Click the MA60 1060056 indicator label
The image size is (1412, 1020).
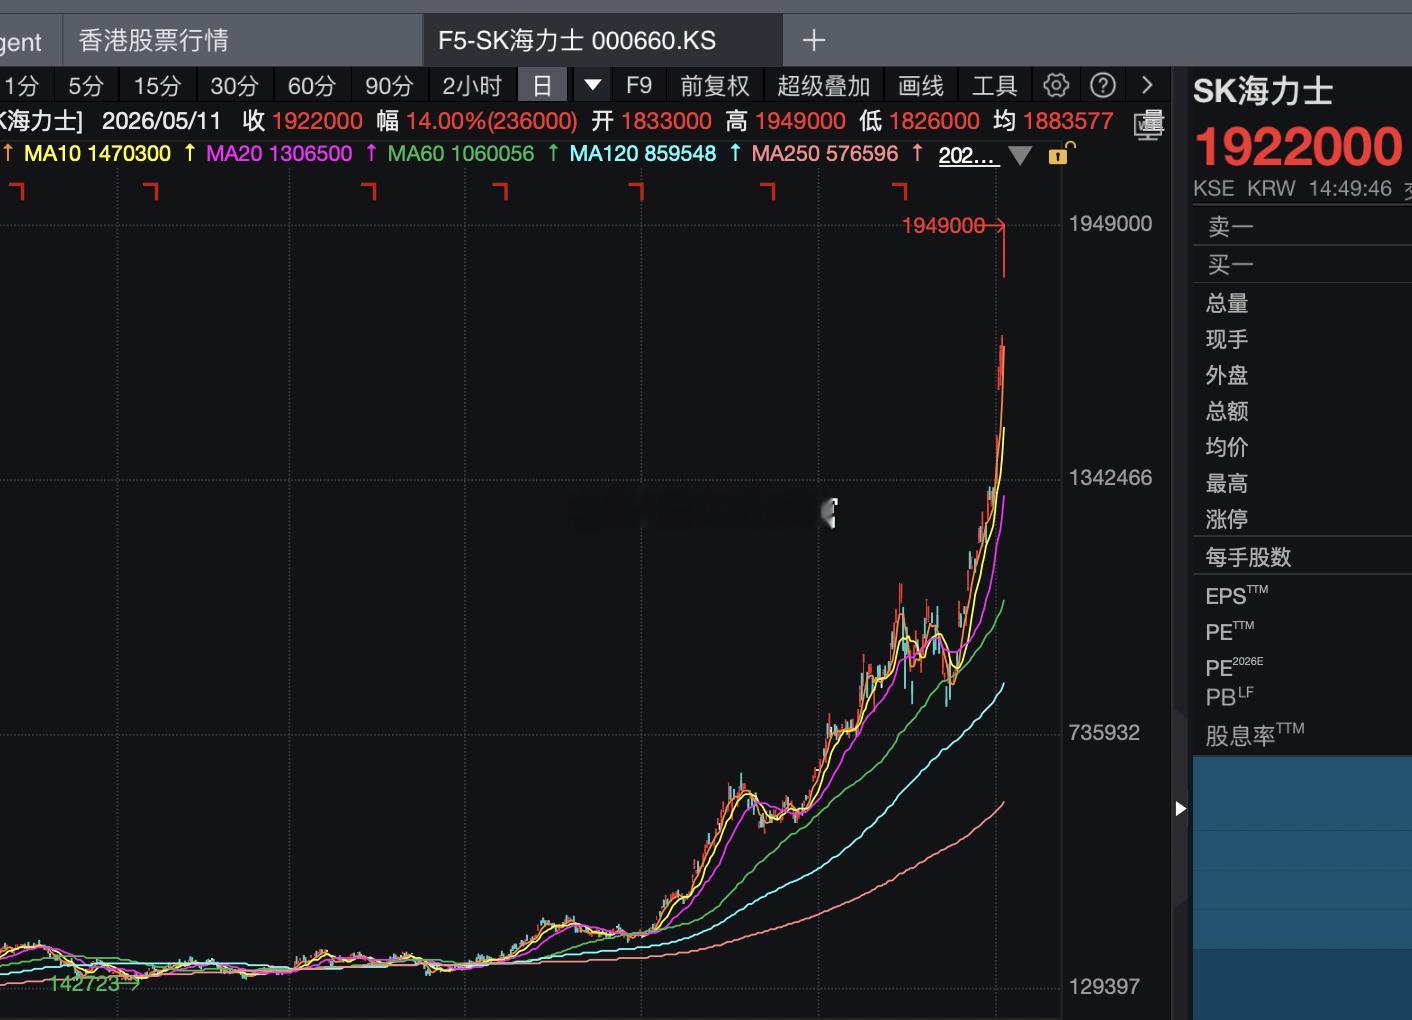tap(461, 154)
